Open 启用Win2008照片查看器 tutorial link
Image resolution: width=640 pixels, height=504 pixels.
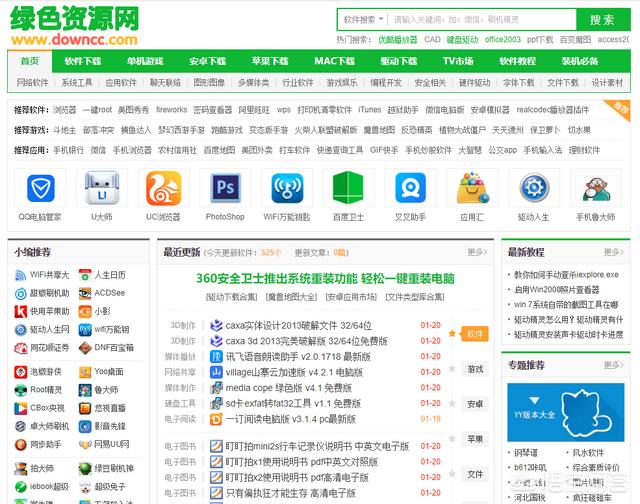tap(557, 290)
